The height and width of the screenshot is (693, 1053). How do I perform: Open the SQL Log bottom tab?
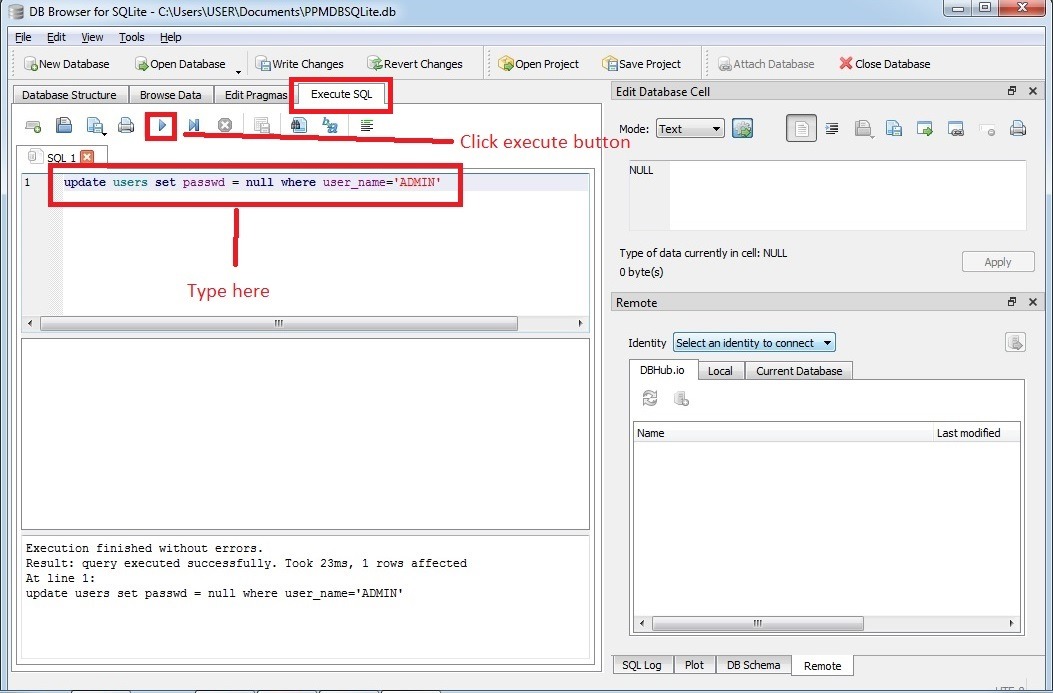tap(641, 665)
